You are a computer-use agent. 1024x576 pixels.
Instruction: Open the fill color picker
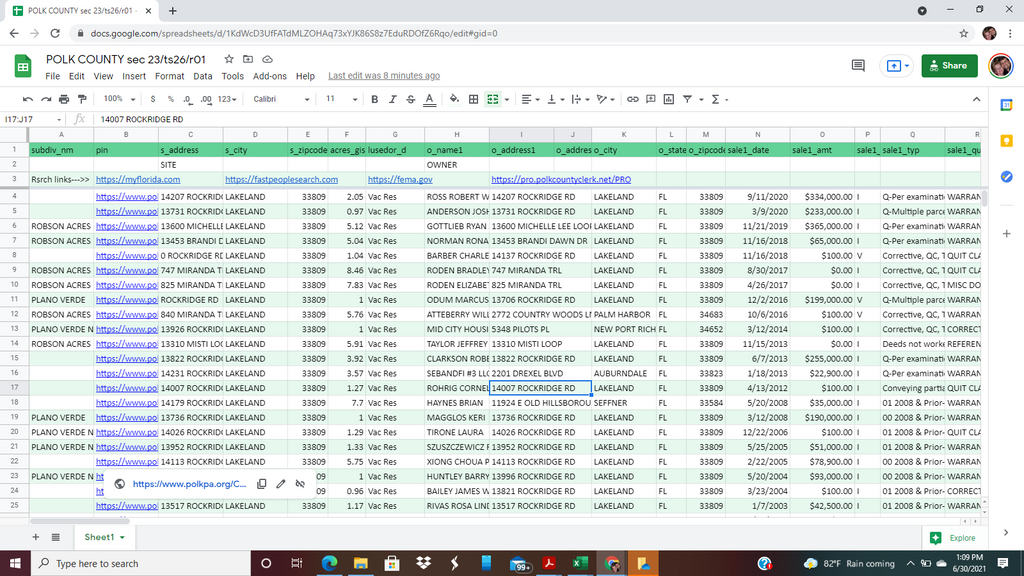coord(454,99)
